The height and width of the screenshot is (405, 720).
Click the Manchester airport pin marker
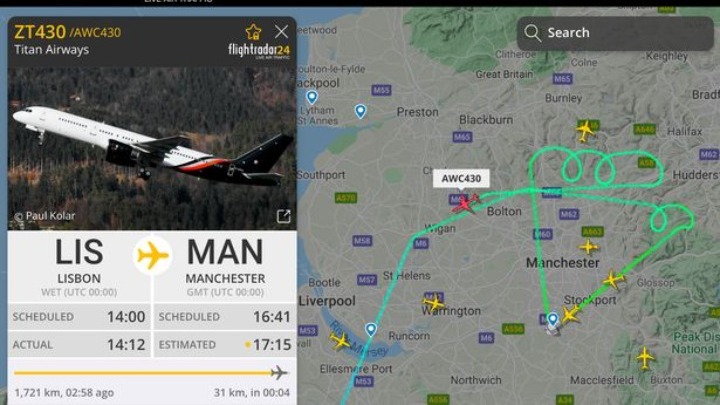552,319
